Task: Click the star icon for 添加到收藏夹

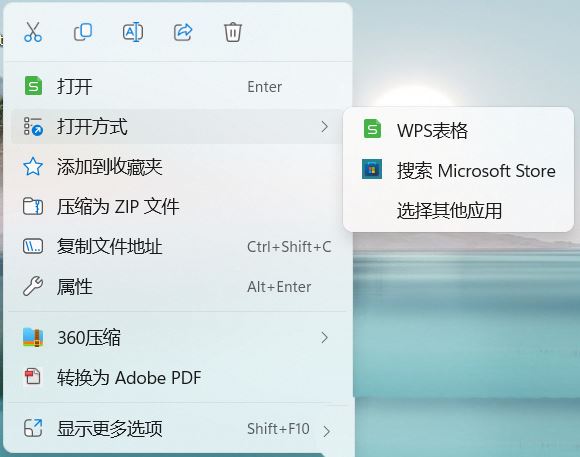Action: pos(33,167)
